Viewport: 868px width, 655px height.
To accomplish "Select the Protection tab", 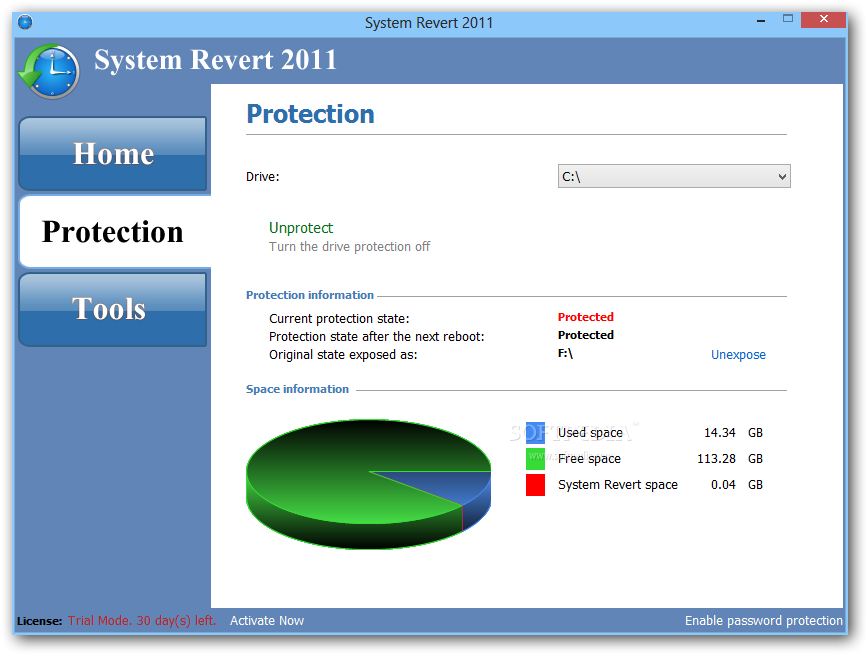I will (114, 231).
